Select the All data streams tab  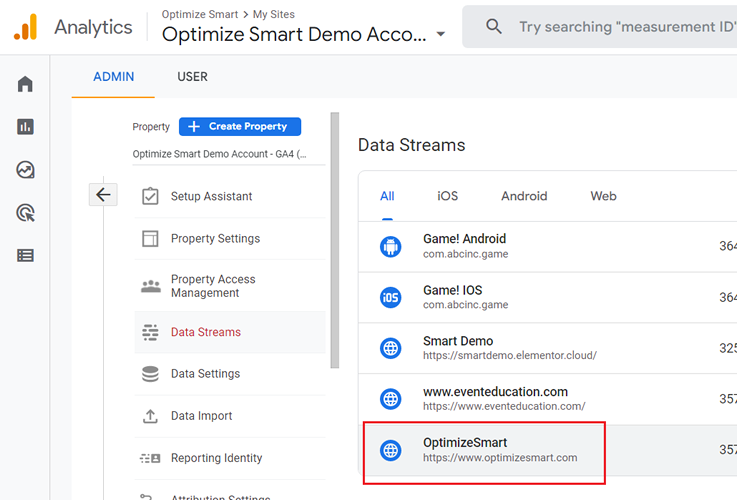tap(387, 196)
